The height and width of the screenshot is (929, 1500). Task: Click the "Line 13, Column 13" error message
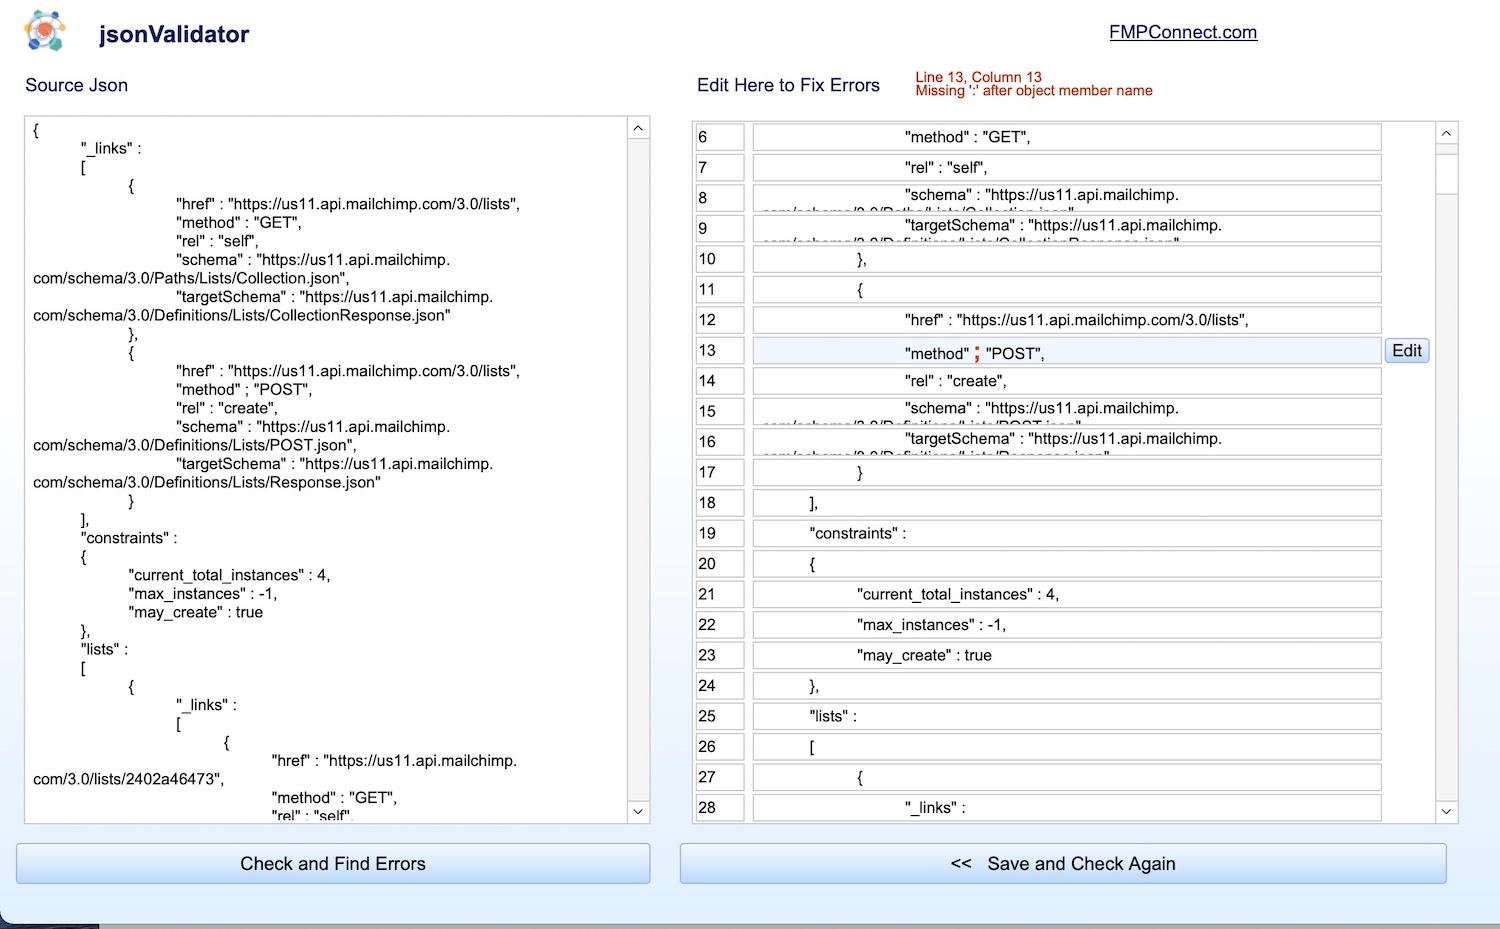point(978,77)
